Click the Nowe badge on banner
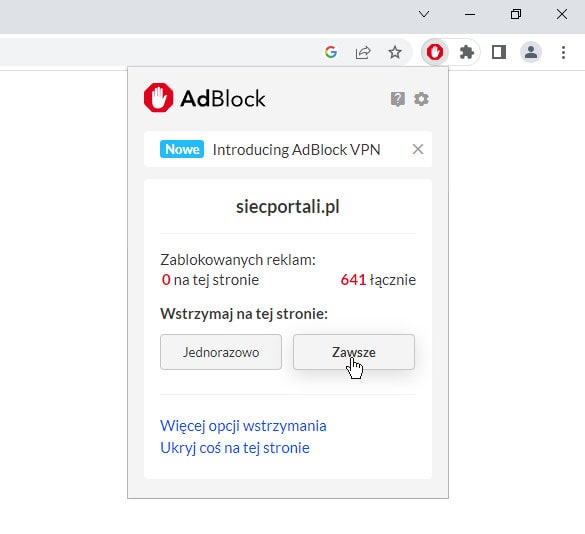The width and height of the screenshot is (585, 534). 182,149
